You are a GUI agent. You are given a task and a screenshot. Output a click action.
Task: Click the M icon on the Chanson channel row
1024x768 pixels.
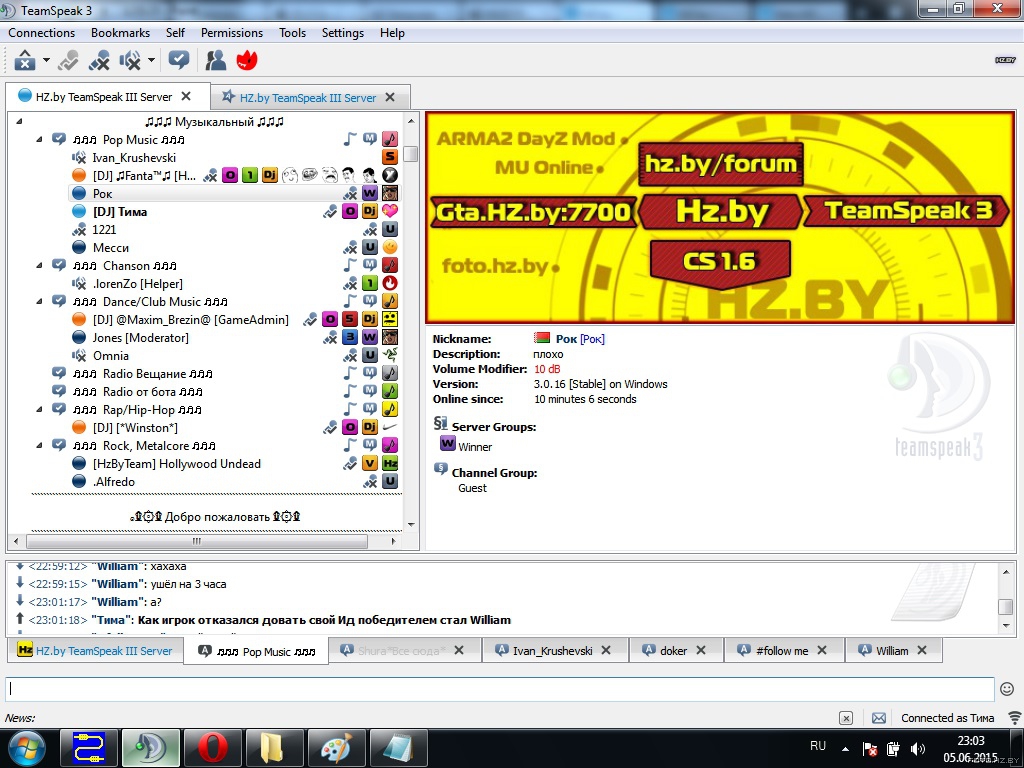(x=370, y=265)
